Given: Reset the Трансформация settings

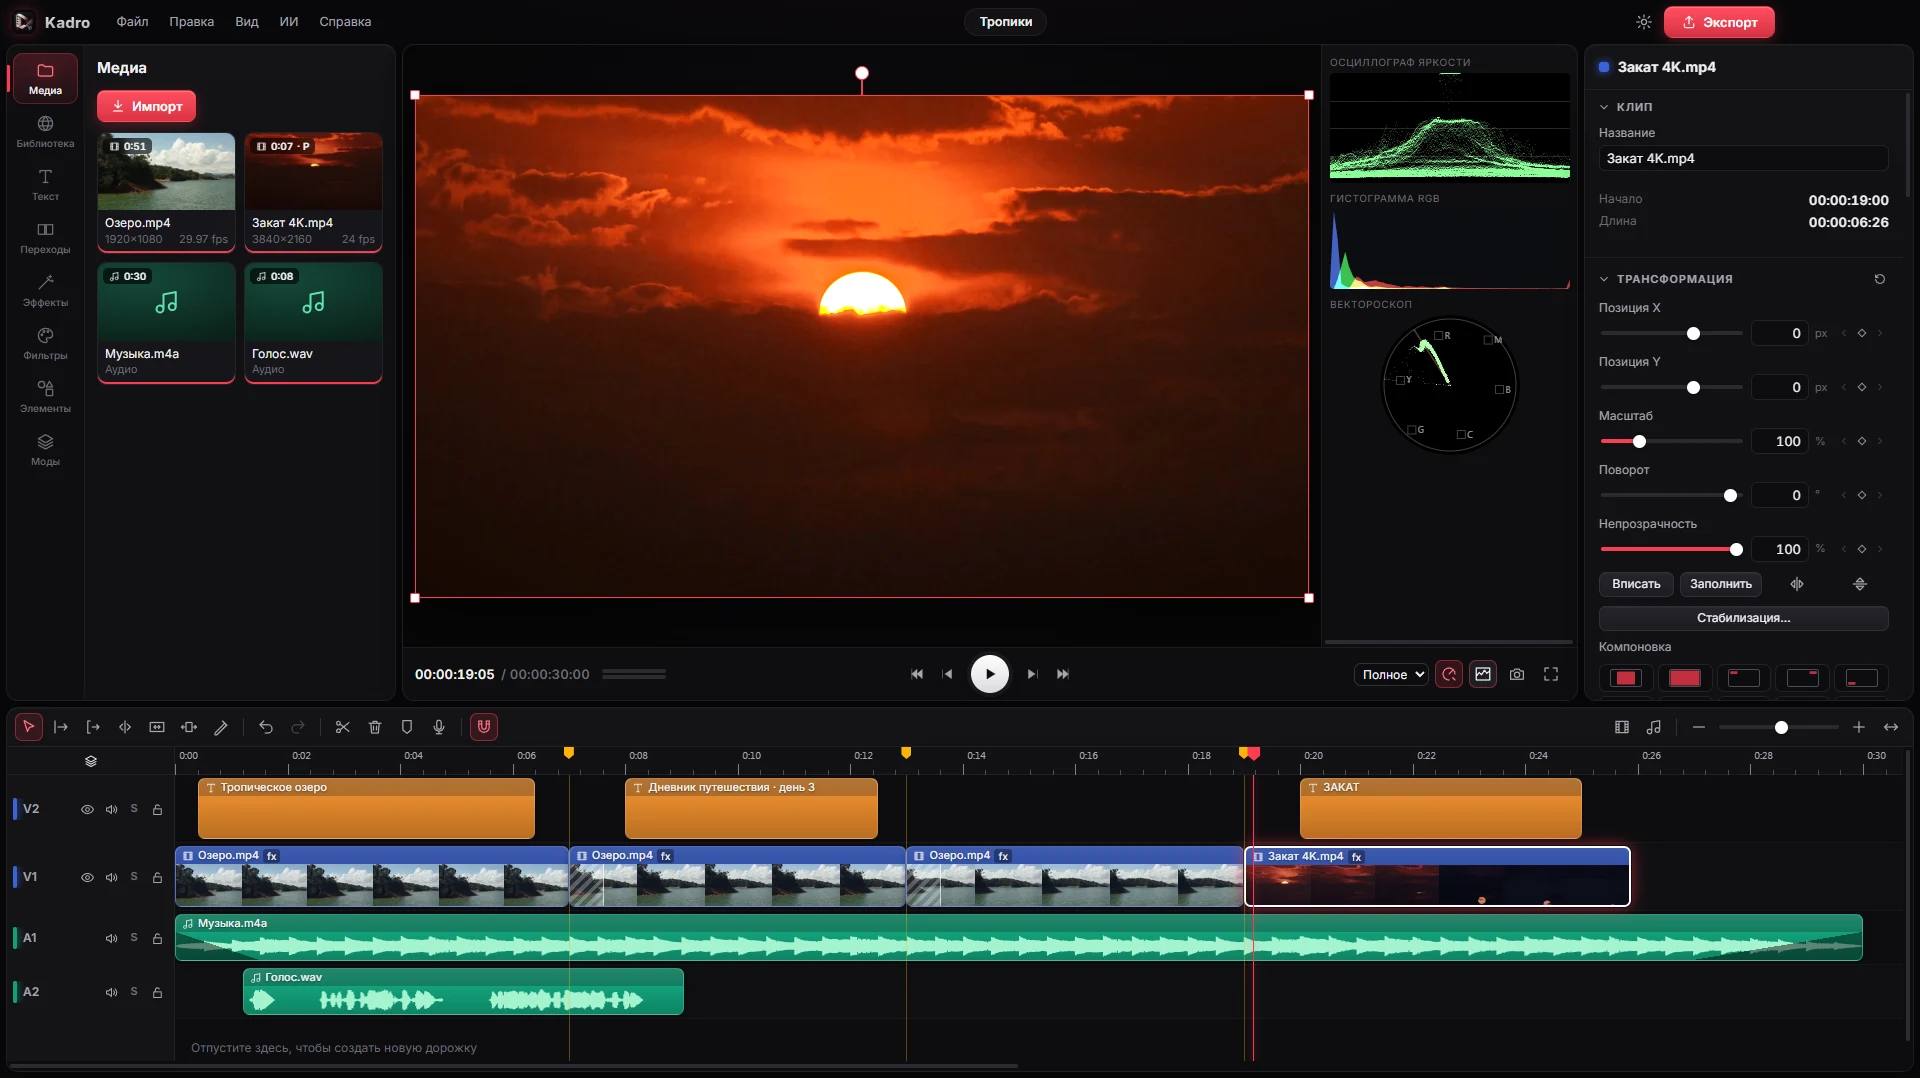Looking at the screenshot, I should tap(1880, 279).
